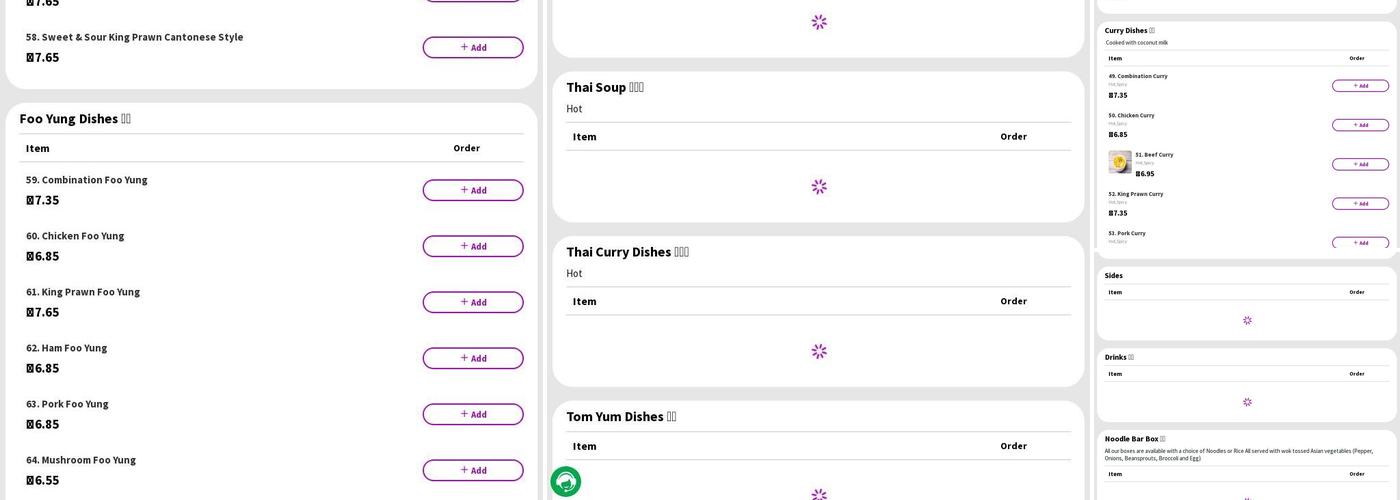This screenshot has height=500, width=1400.
Task: Click the Sides section loading spinner
Action: pyautogui.click(x=1247, y=321)
